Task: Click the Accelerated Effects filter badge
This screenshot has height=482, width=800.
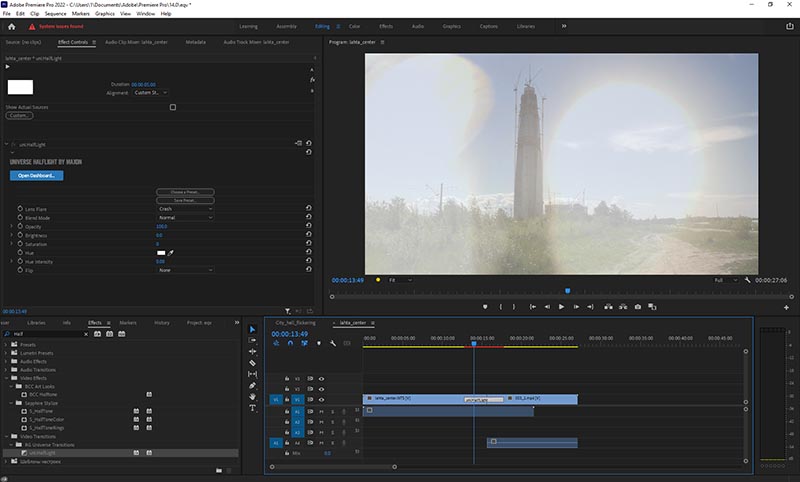Action: 97,334
